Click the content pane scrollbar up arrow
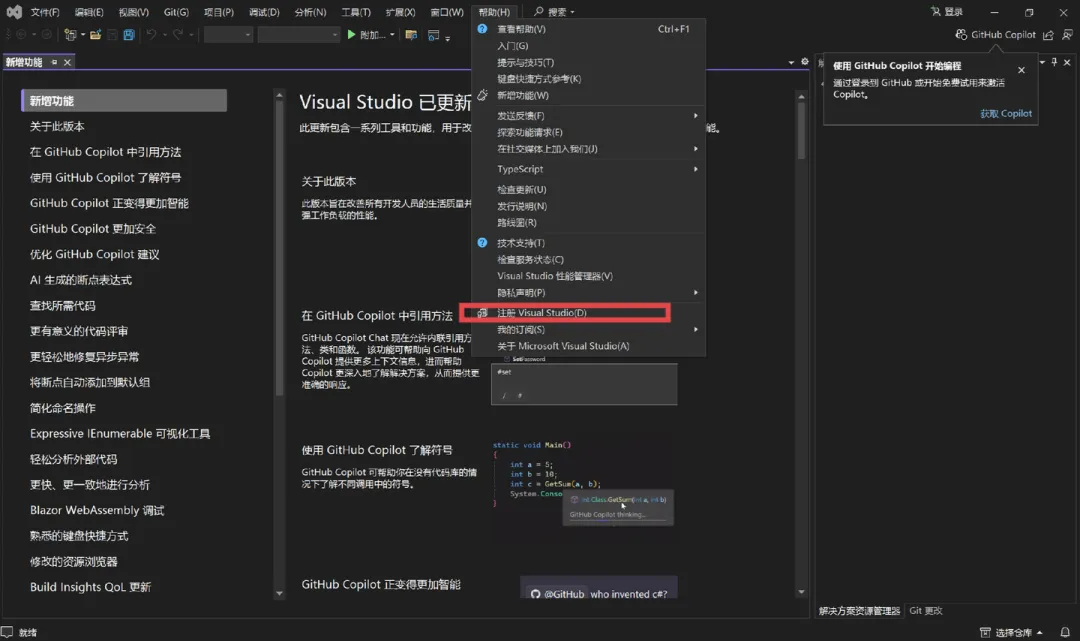The width and height of the screenshot is (1080, 641). [x=801, y=96]
